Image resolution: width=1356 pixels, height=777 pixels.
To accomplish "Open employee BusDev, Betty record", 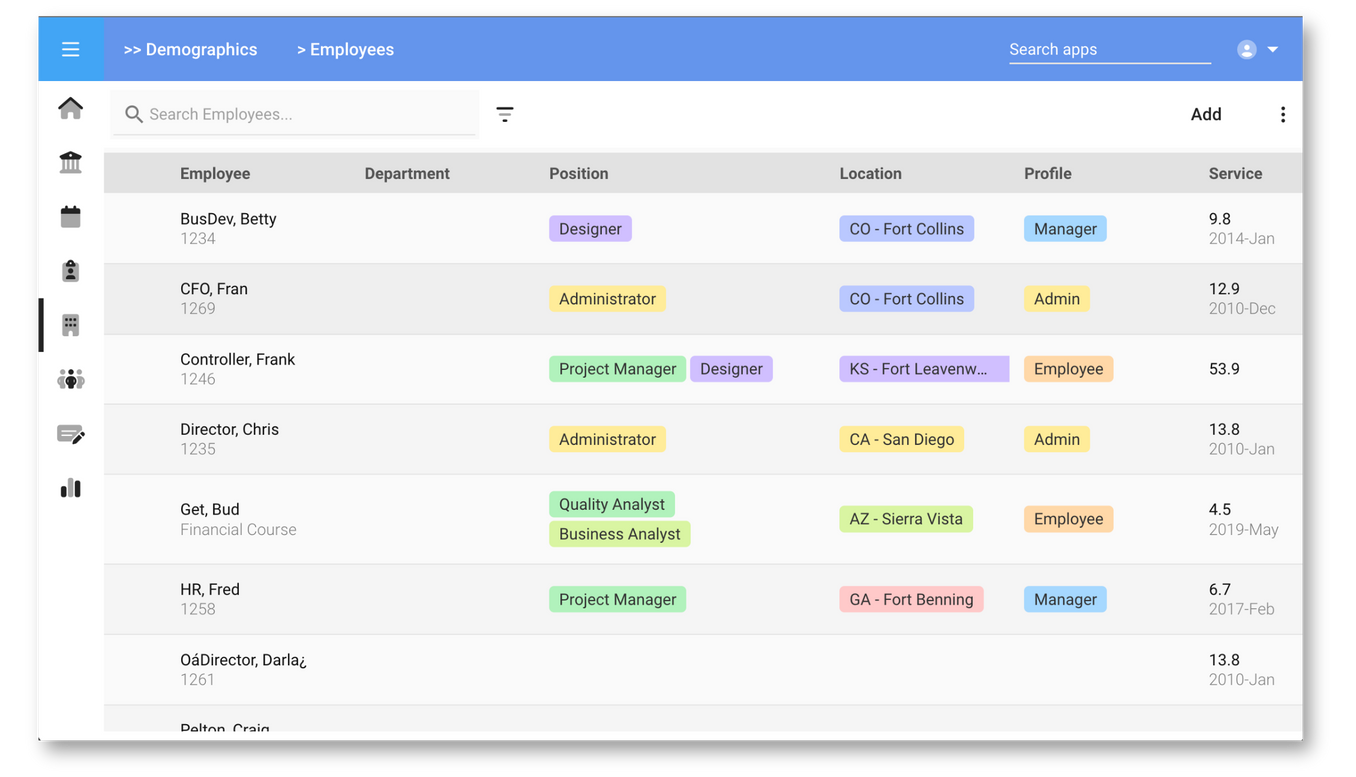I will [x=228, y=219].
